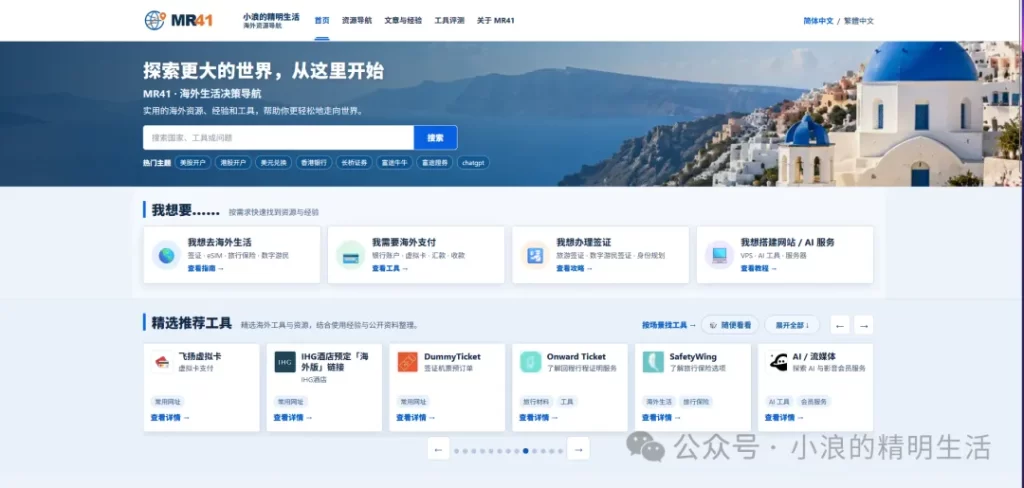Select the 美元兑换 hot topic tag
The height and width of the screenshot is (488, 1024).
273,163
